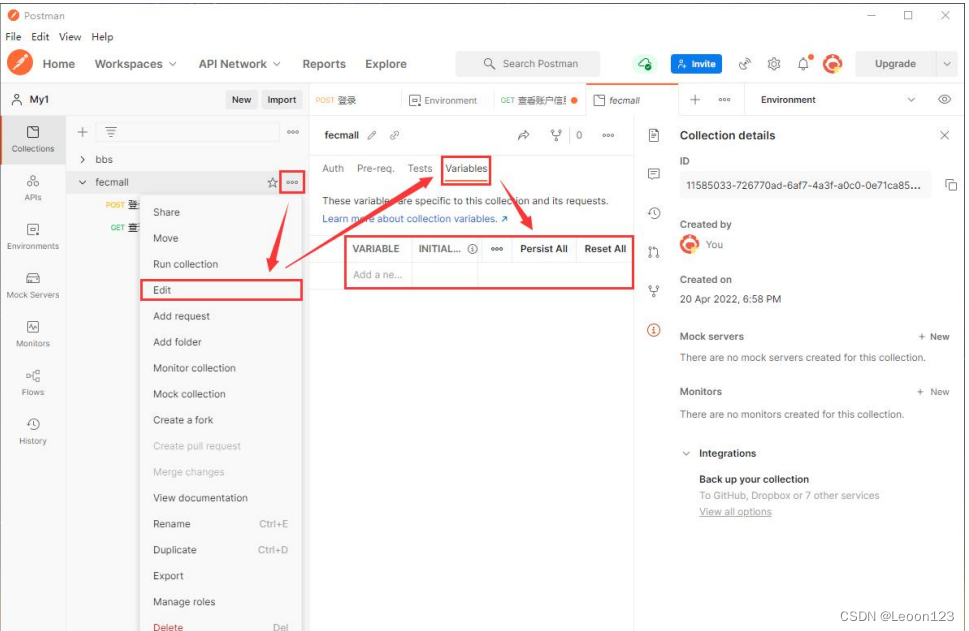
Task: Open the settings gear icon
Action: (774, 64)
